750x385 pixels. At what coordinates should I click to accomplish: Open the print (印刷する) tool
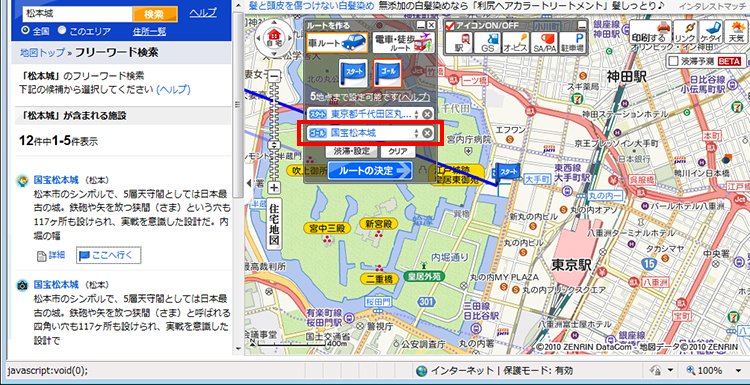(x=649, y=33)
